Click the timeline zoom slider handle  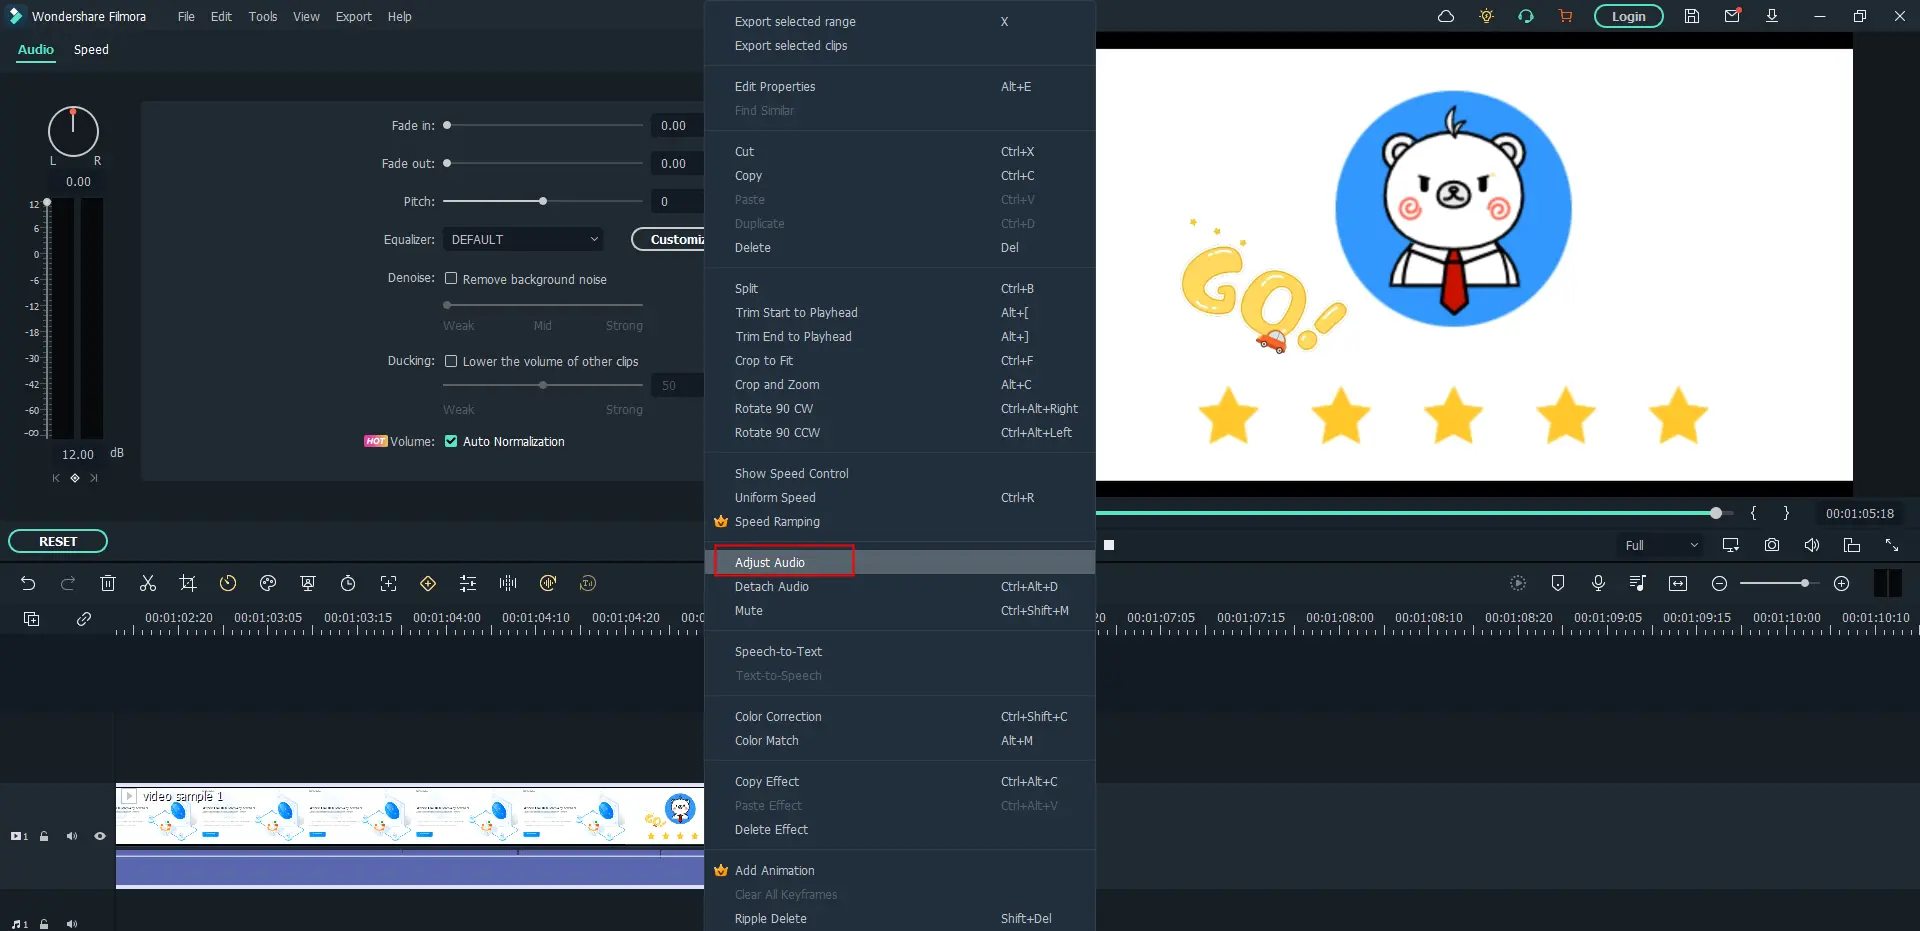click(1804, 583)
